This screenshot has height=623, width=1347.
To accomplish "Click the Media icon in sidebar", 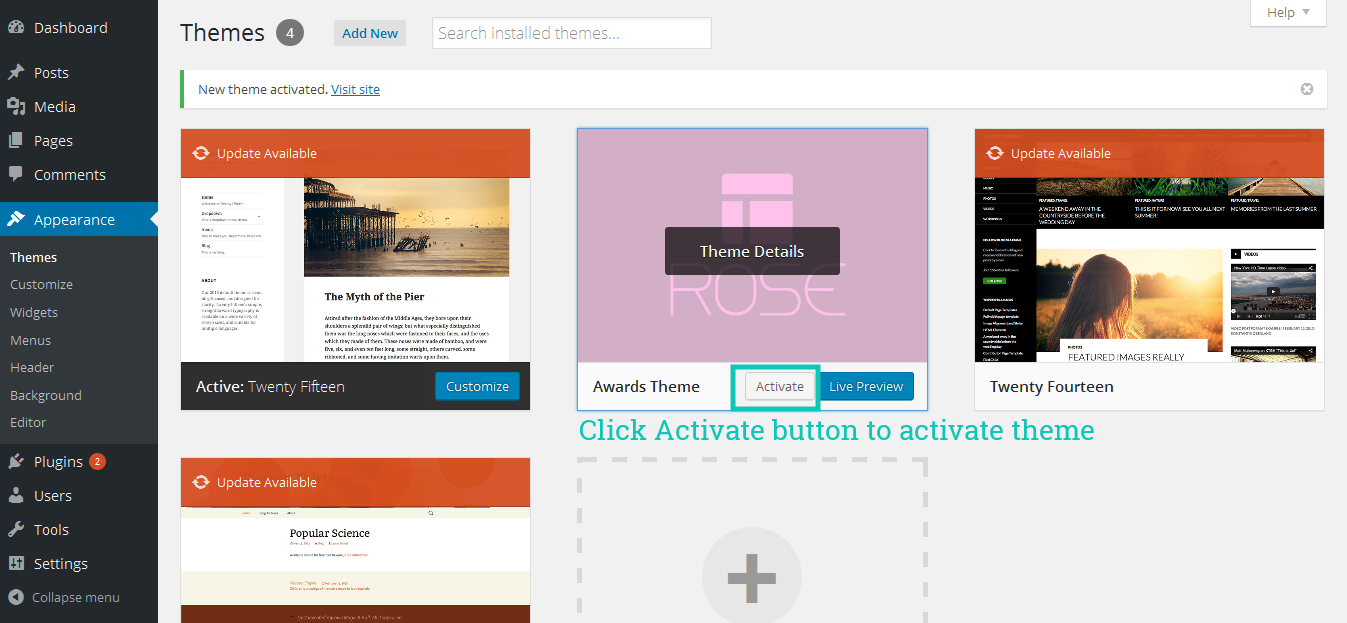I will coord(16,106).
